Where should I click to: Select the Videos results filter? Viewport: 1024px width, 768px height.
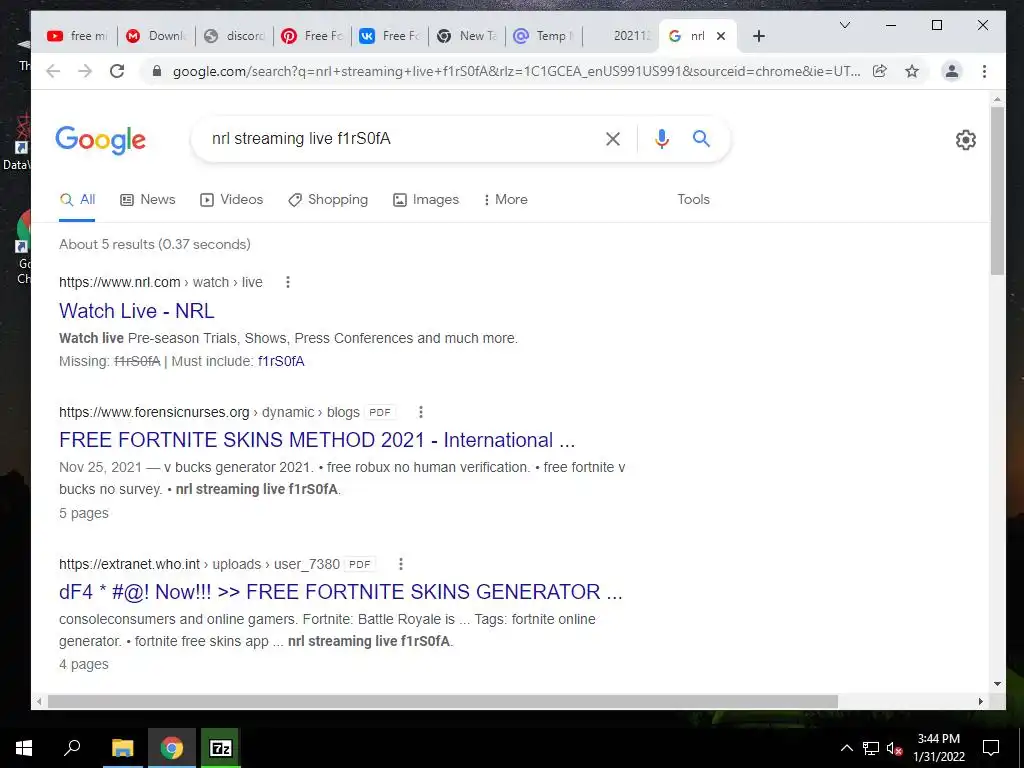231,199
